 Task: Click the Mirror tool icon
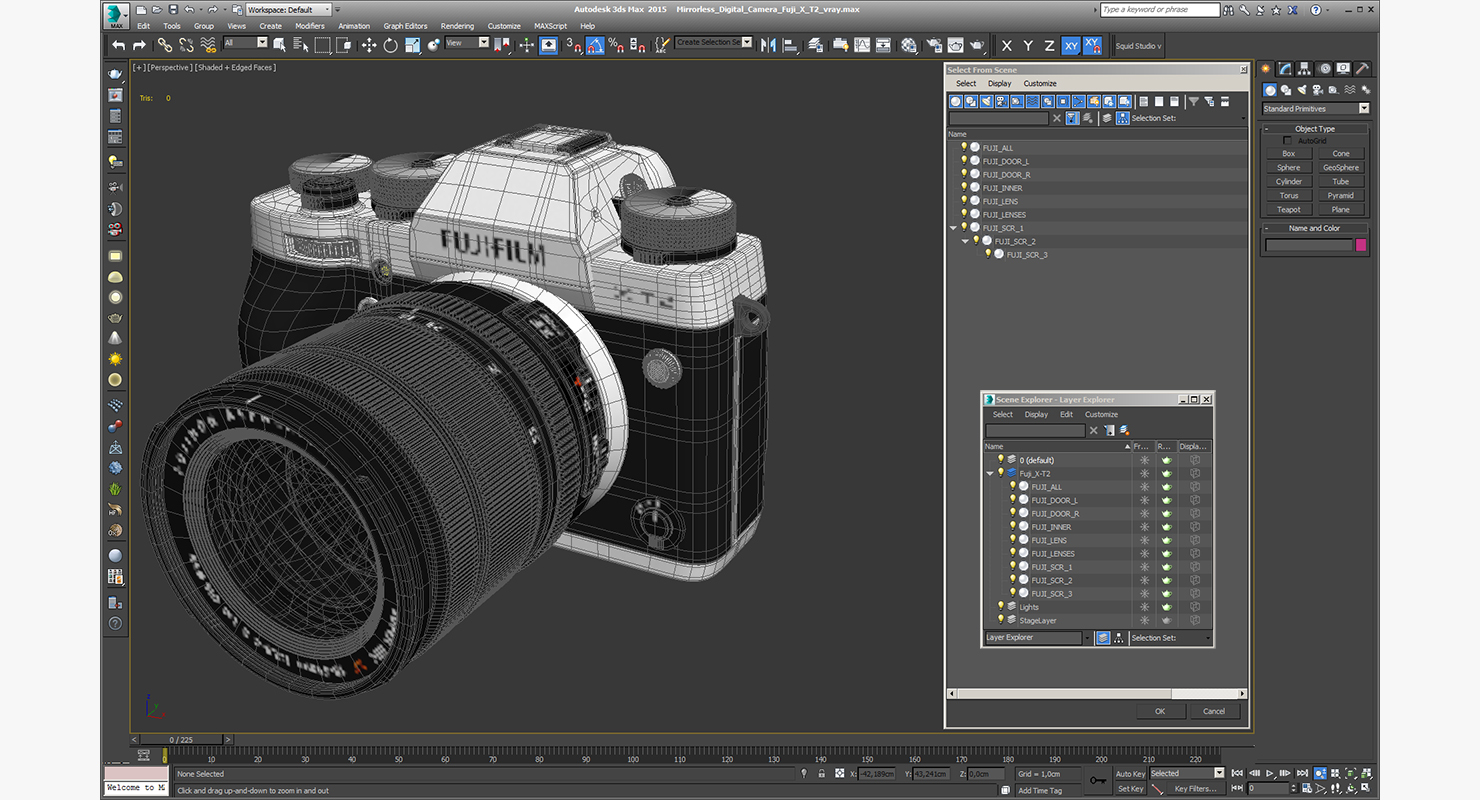click(768, 45)
